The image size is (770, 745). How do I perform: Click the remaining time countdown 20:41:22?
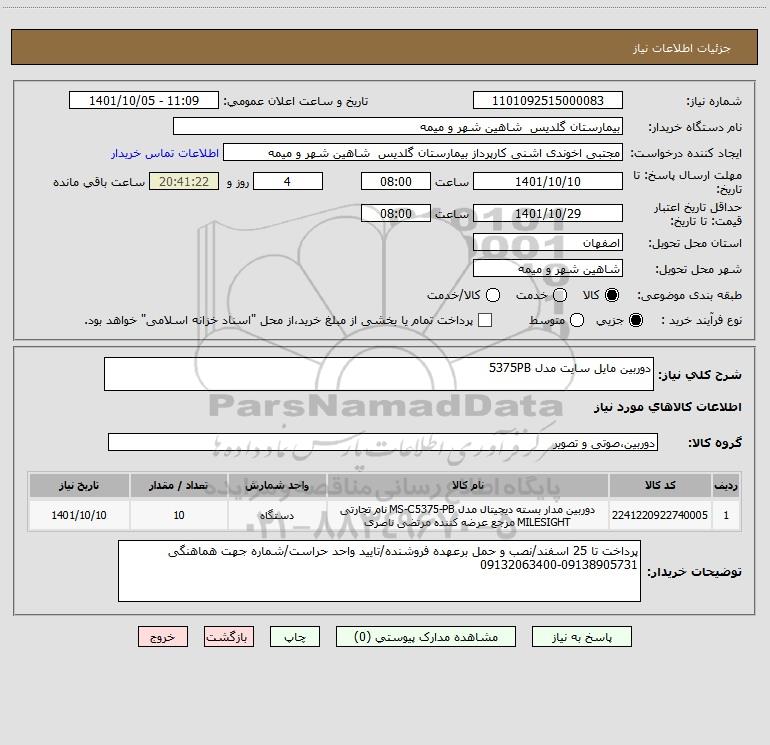click(184, 182)
